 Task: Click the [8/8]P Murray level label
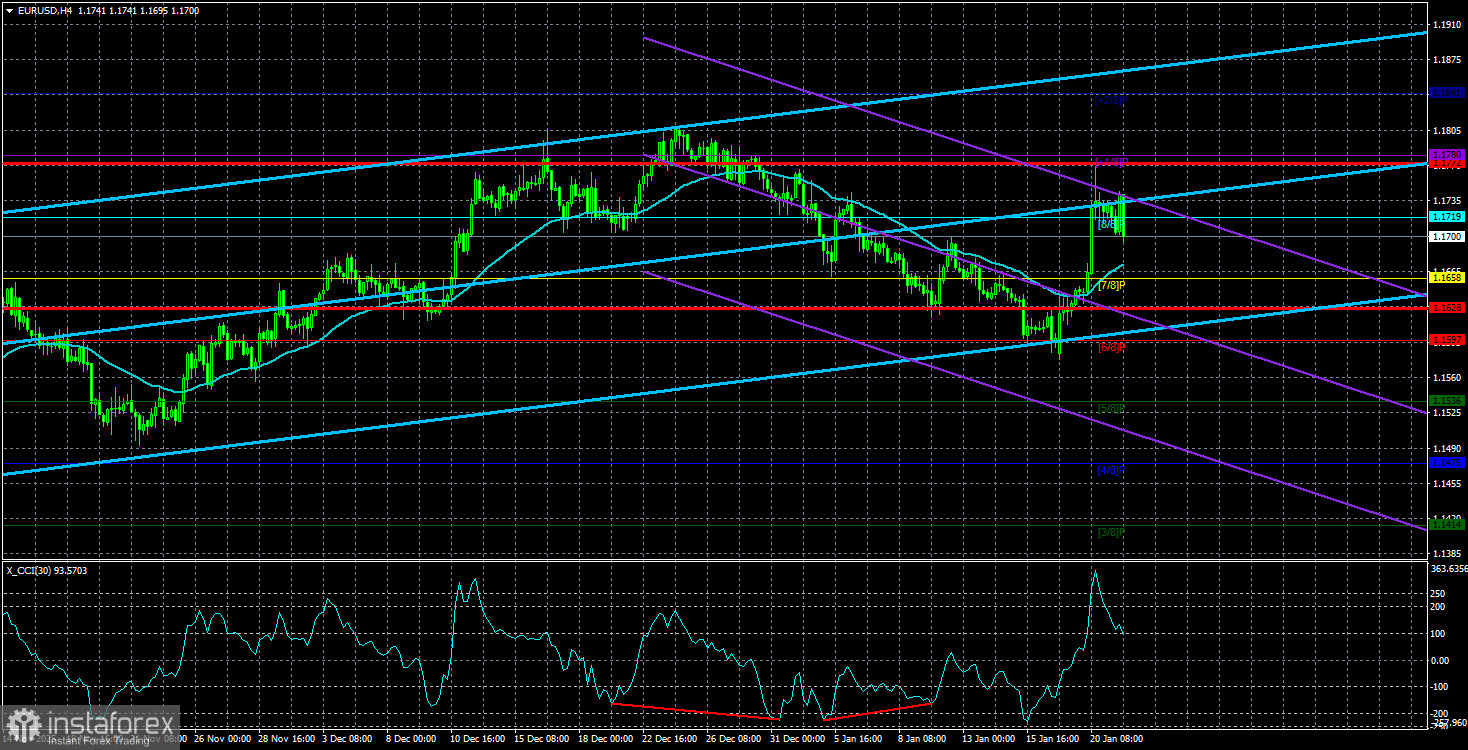(x=1111, y=225)
